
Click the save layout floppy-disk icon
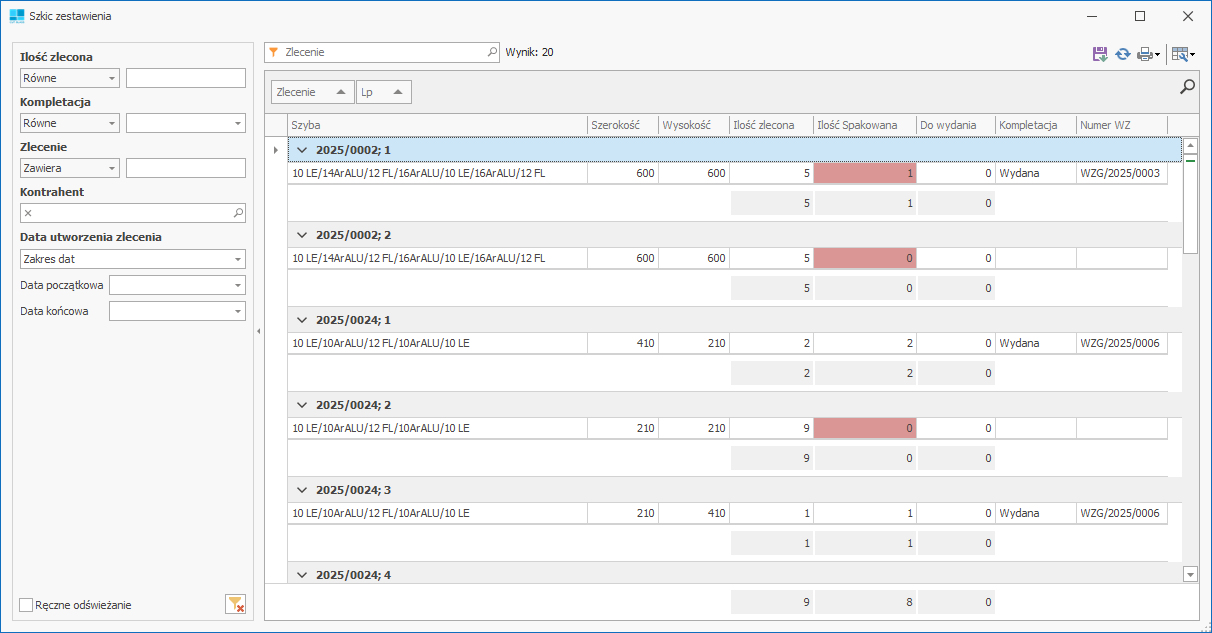click(x=1100, y=54)
